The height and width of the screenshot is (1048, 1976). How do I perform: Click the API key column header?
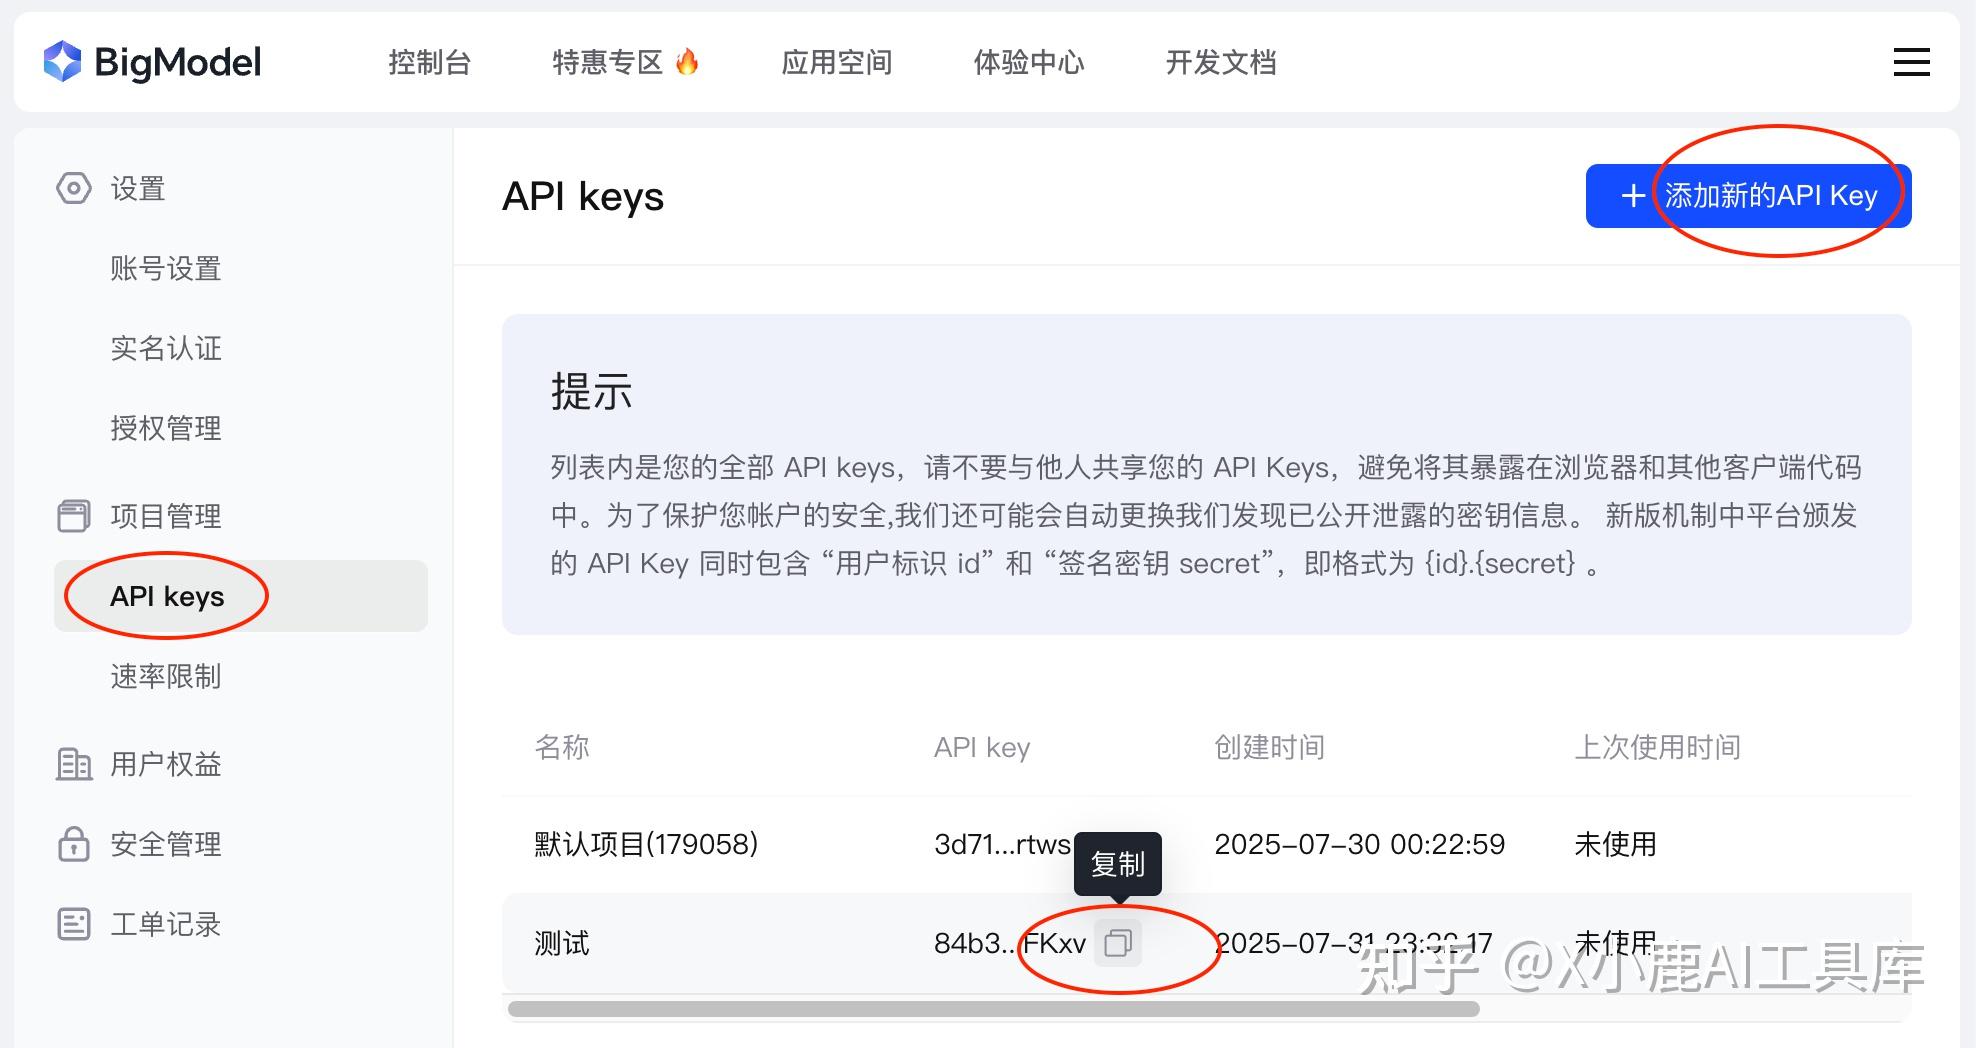tap(982, 747)
